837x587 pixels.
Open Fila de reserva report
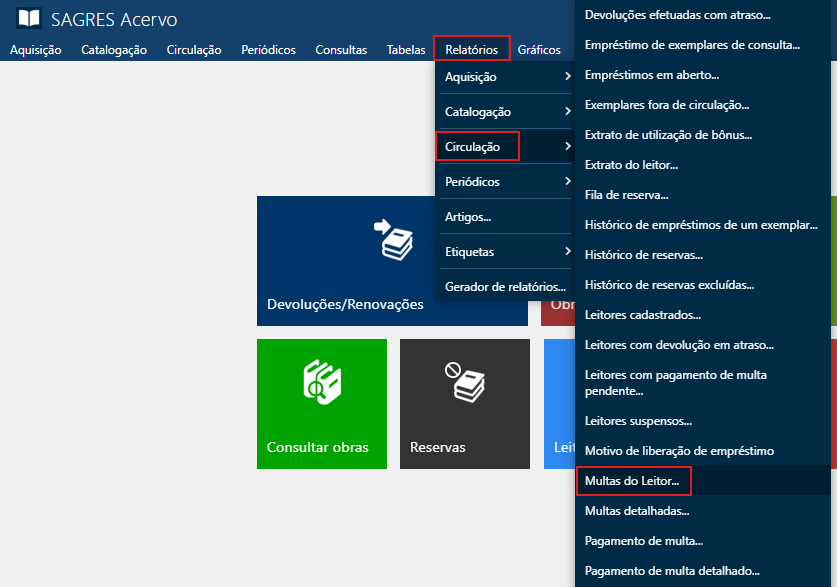(626, 195)
